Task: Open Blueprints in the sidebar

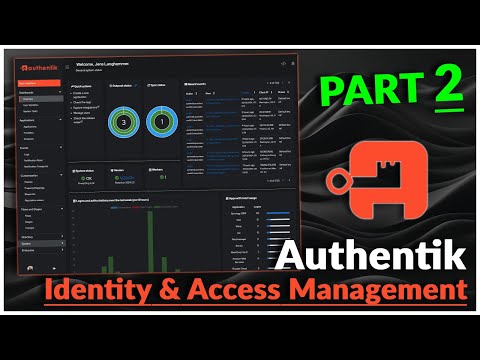Action: (x=30, y=194)
